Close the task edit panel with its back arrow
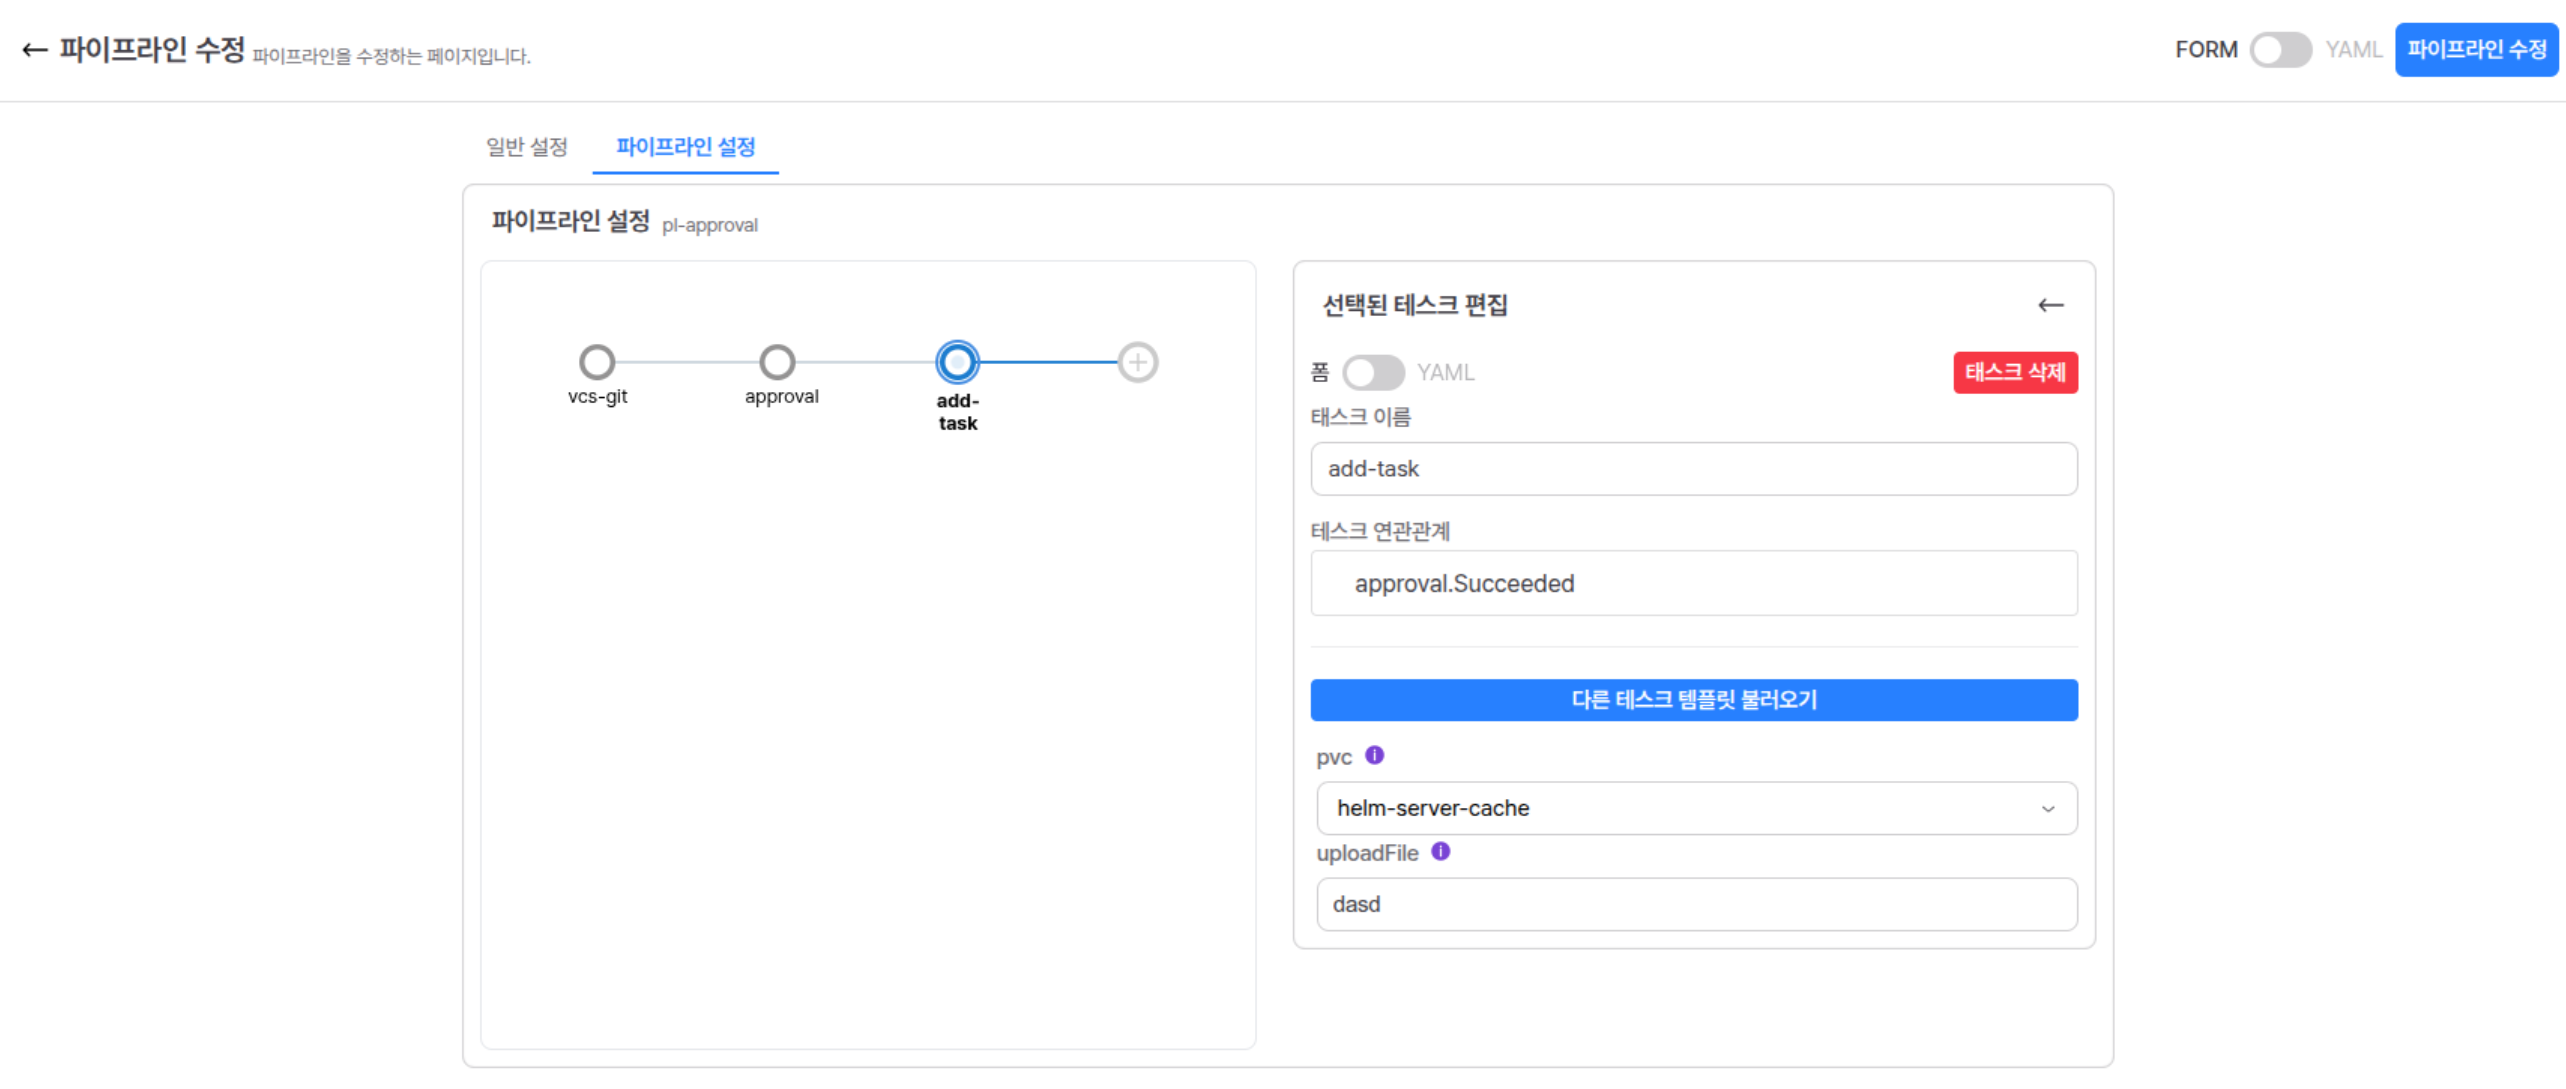This screenshot has width=2566, height=1089. pyautogui.click(x=2050, y=305)
